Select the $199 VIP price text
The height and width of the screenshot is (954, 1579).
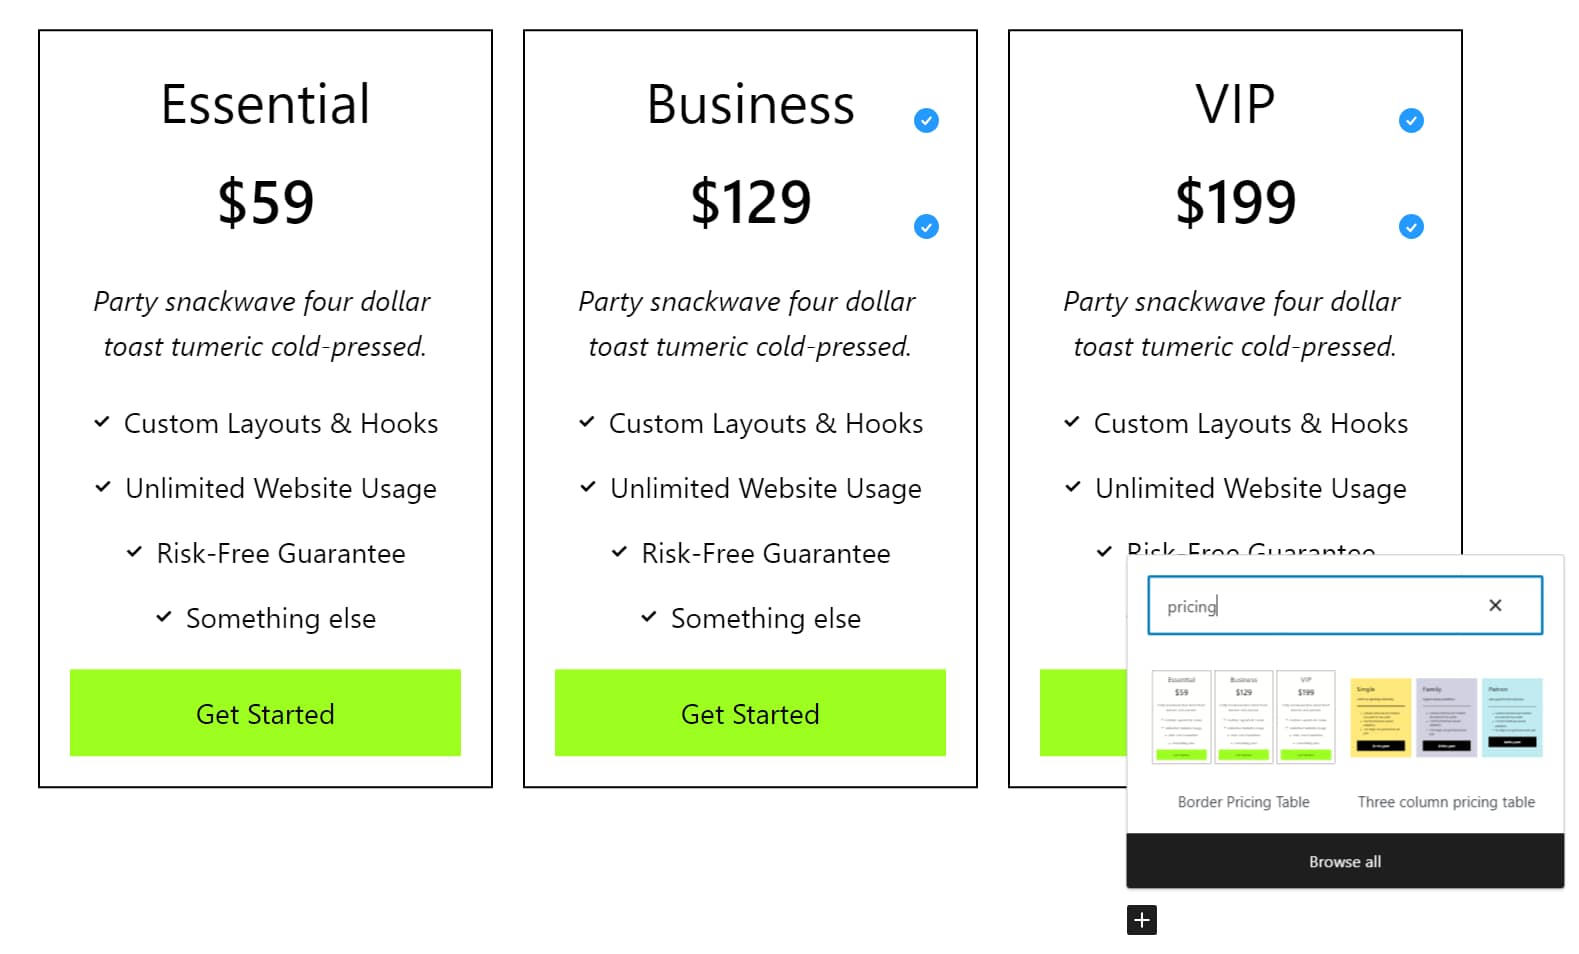click(x=1235, y=201)
